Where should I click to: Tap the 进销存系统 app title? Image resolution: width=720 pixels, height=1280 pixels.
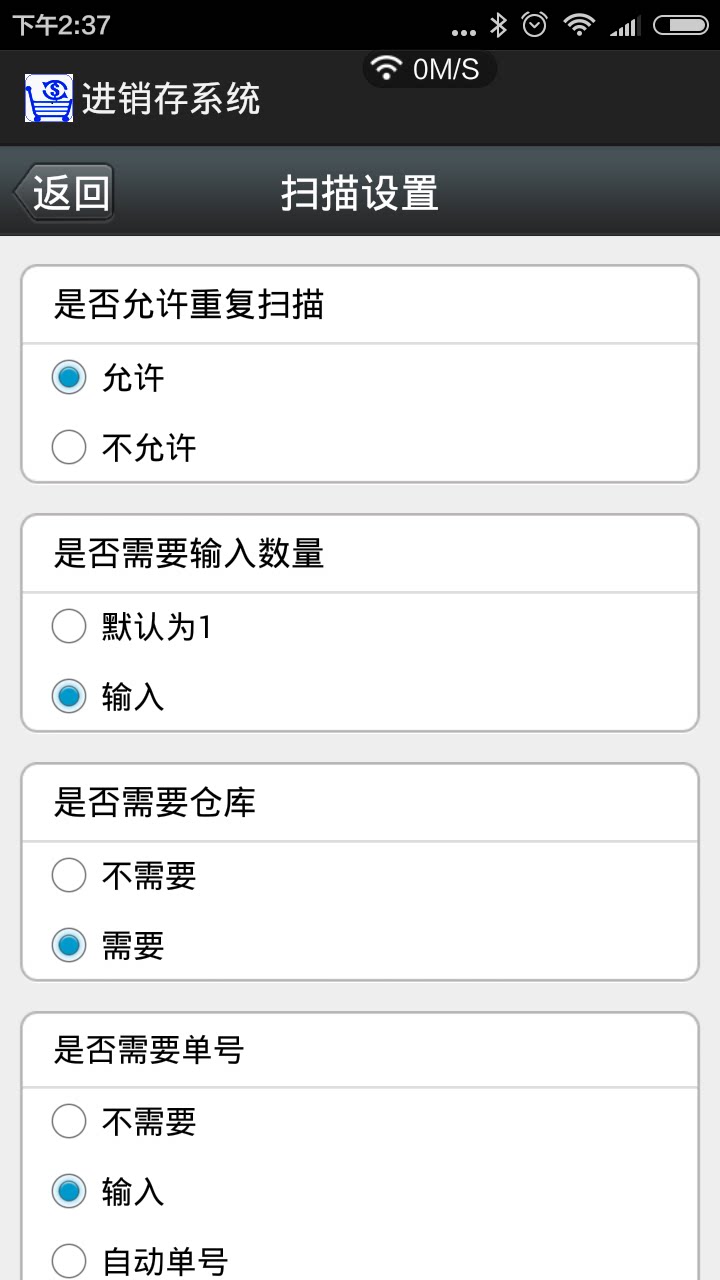click(x=171, y=99)
